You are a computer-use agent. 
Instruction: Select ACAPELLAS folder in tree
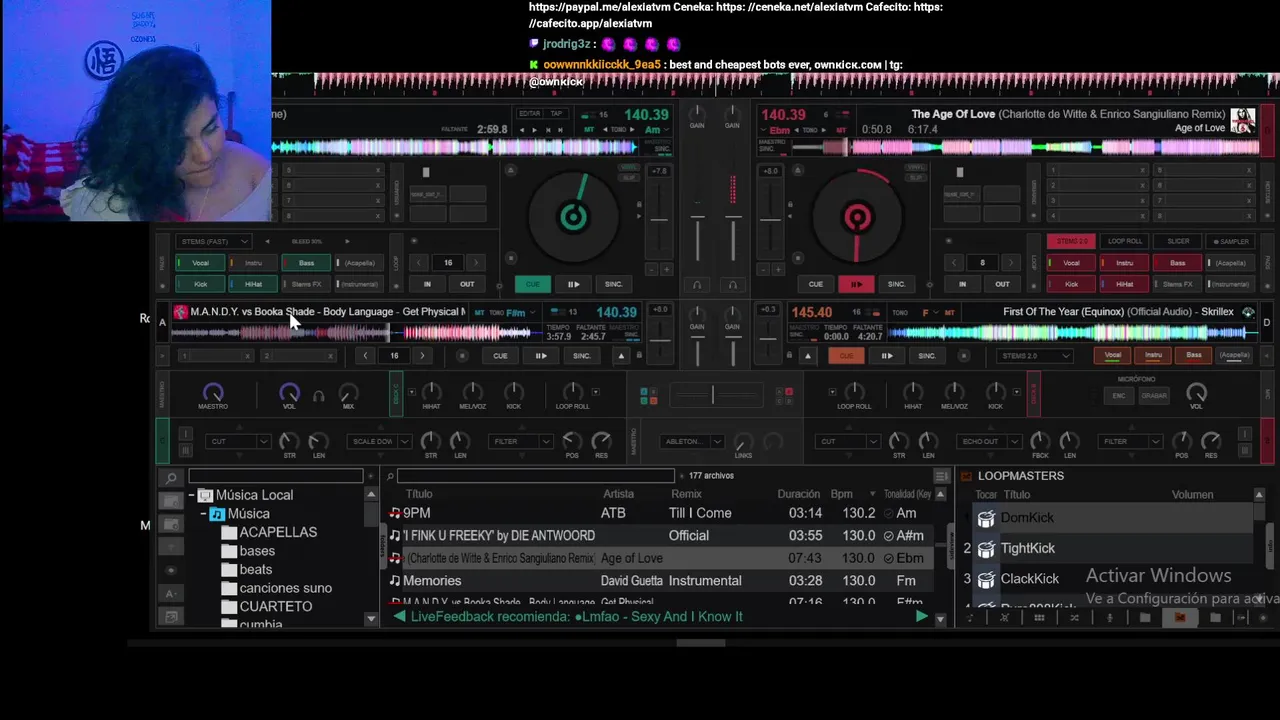click(278, 533)
